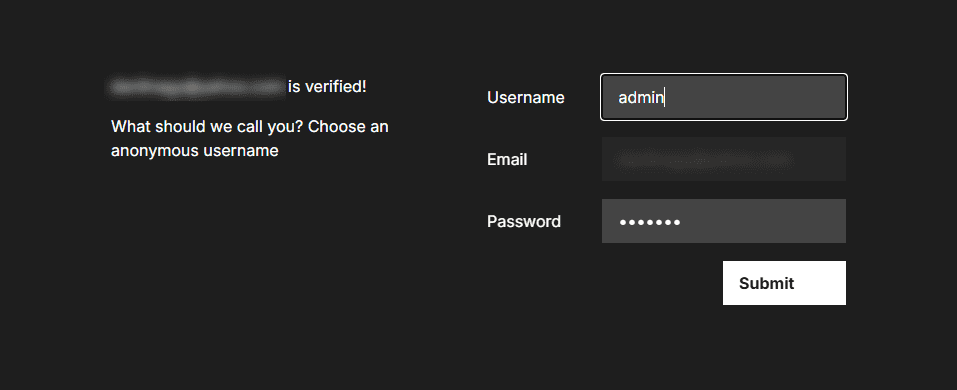Select the Email input field
Screen dimensions: 957x390
(x=724, y=159)
